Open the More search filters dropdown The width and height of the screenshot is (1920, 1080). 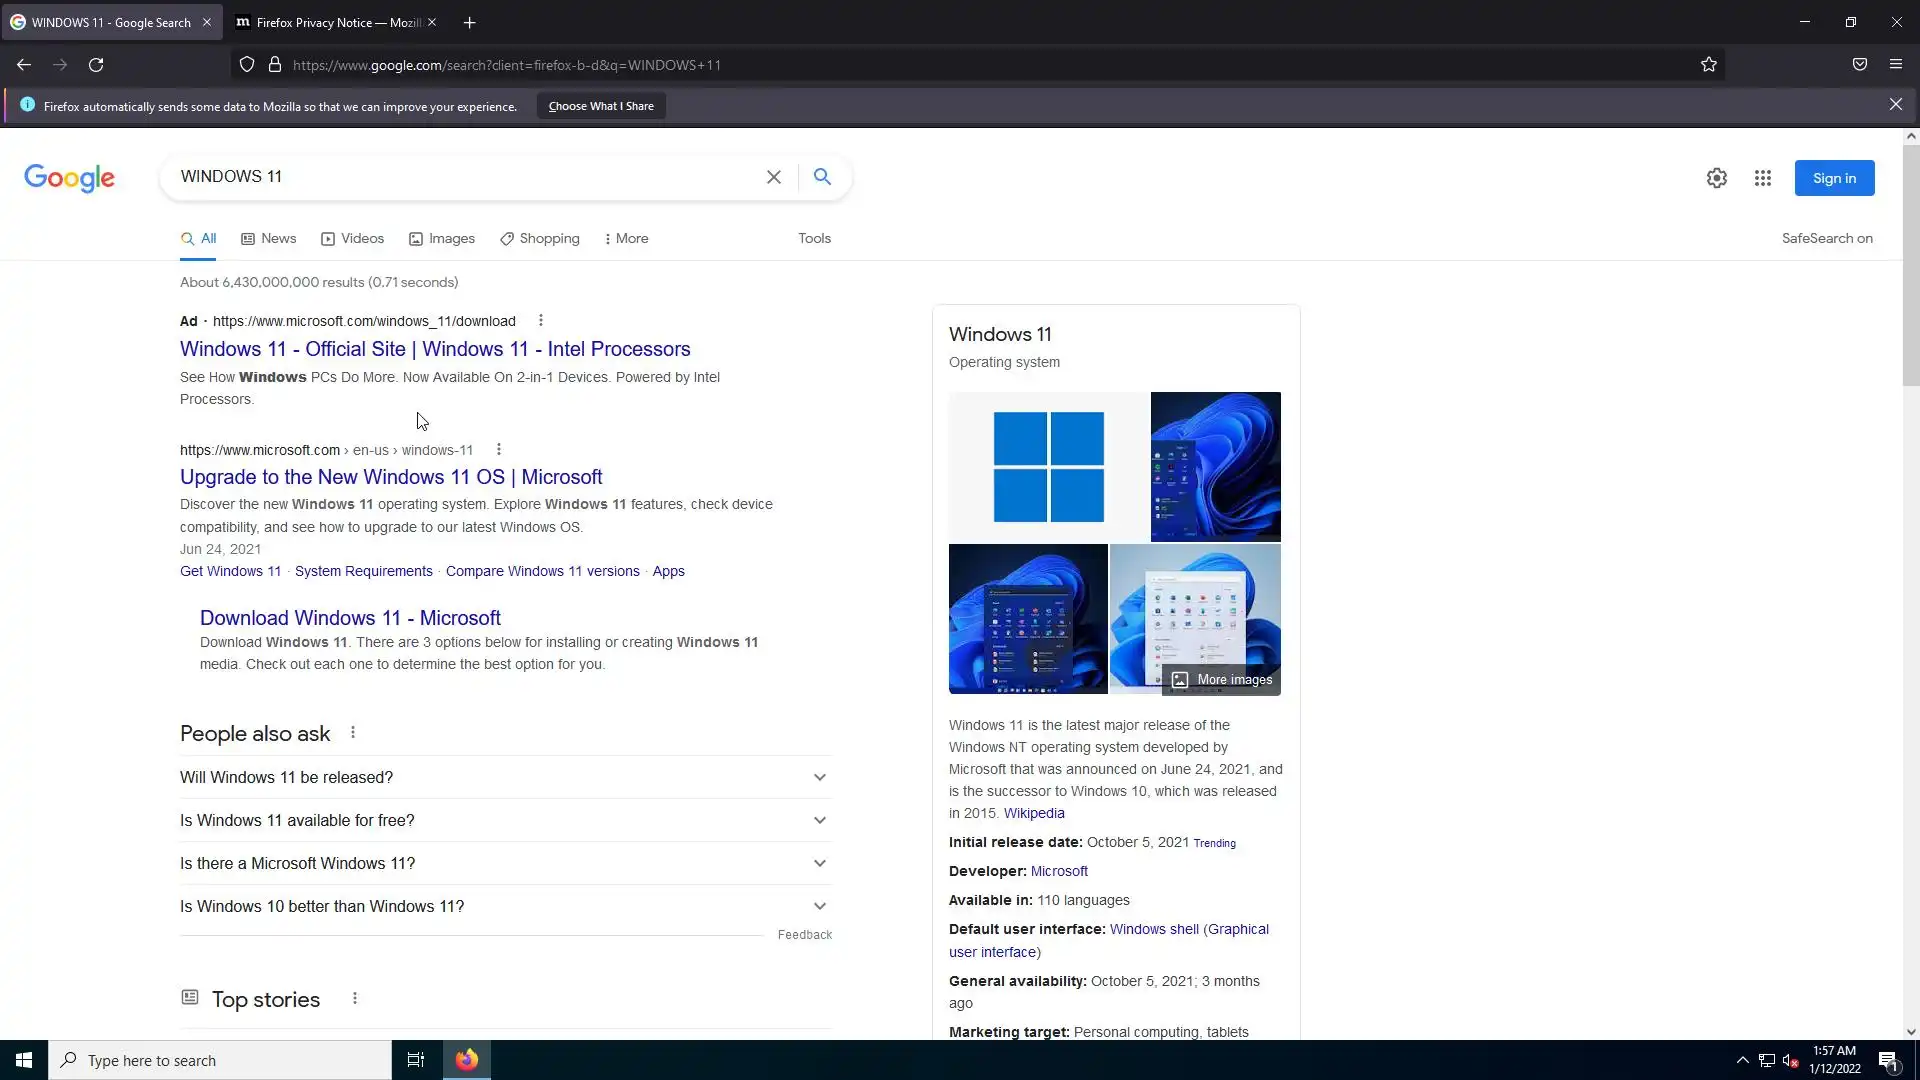(626, 238)
